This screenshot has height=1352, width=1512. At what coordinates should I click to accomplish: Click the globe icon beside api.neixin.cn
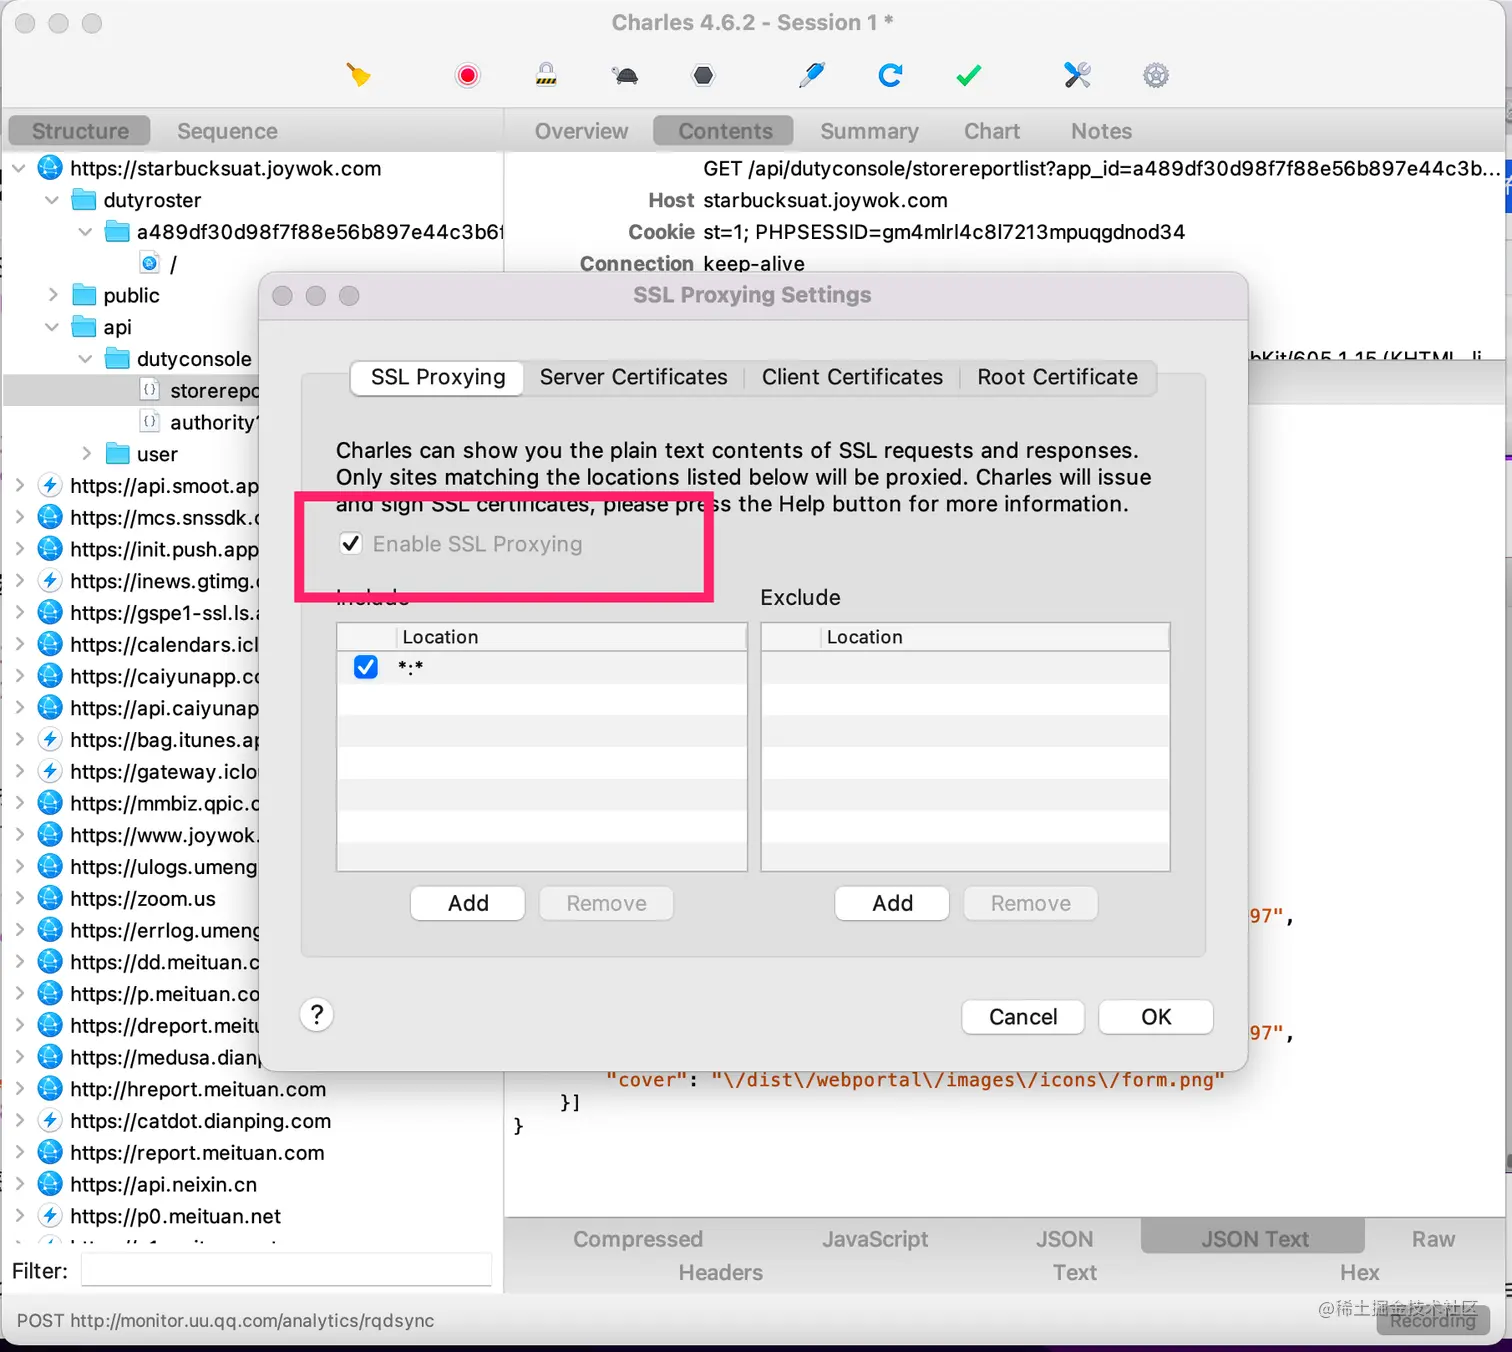[50, 1184]
